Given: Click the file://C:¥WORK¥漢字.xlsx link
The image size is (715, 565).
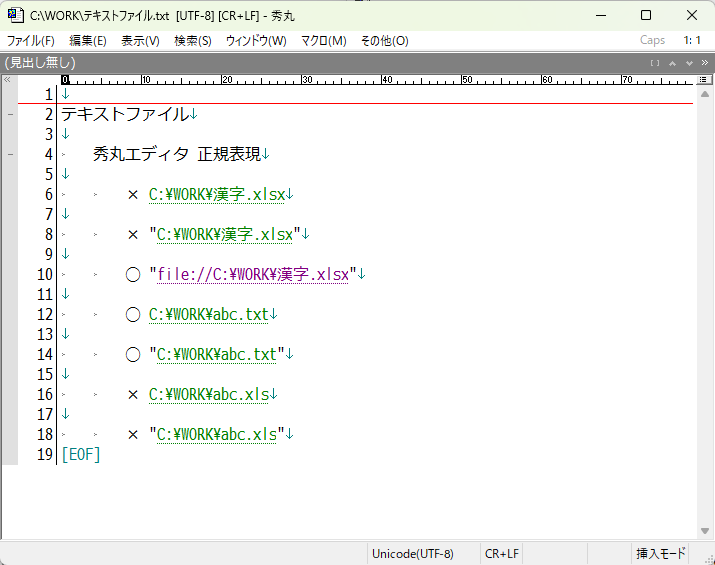Looking at the screenshot, I should coord(253,274).
